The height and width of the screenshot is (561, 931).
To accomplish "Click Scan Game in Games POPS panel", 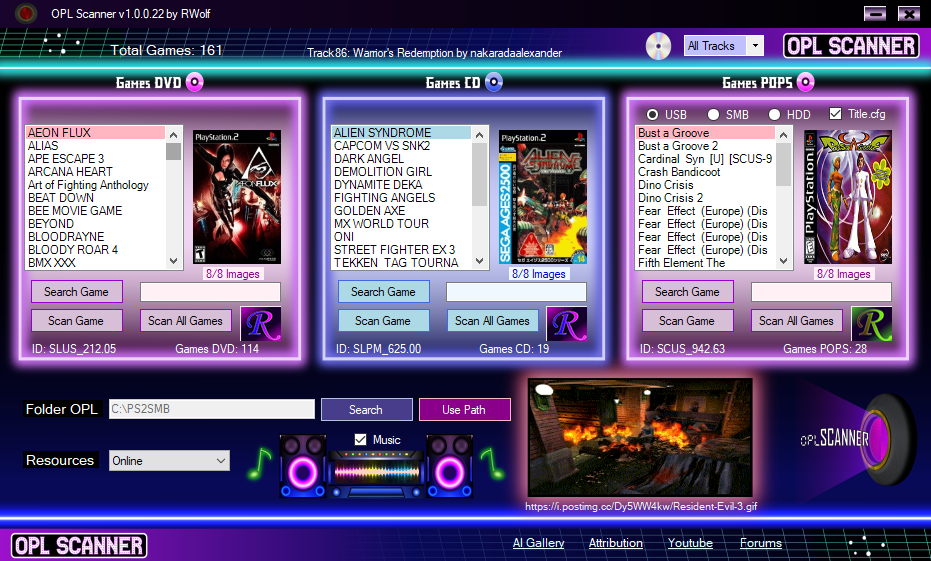I will [688, 321].
